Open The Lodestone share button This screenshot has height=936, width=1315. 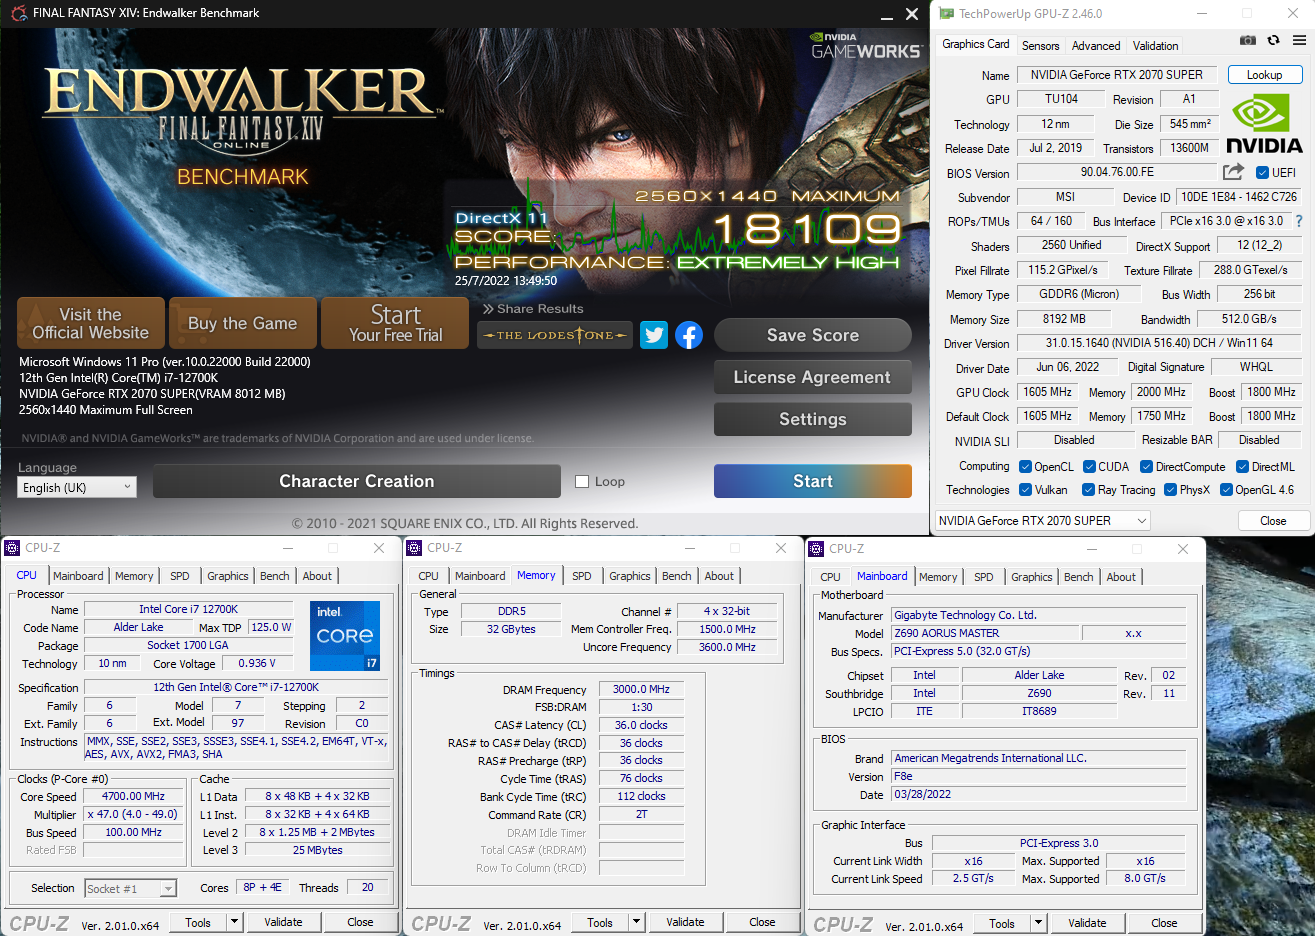click(x=555, y=335)
